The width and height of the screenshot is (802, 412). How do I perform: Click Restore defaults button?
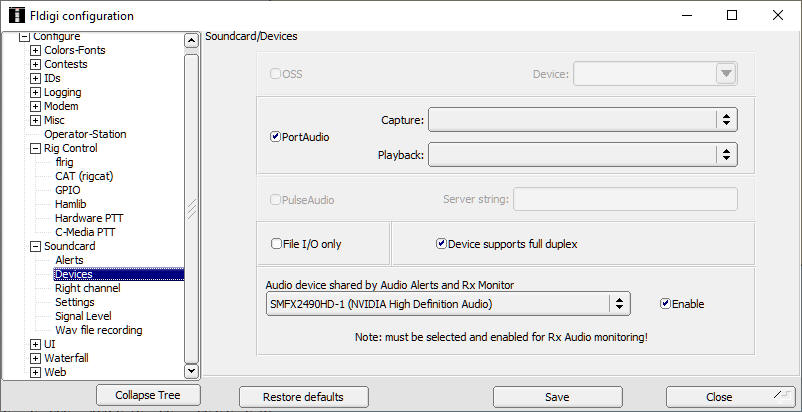coord(303,397)
